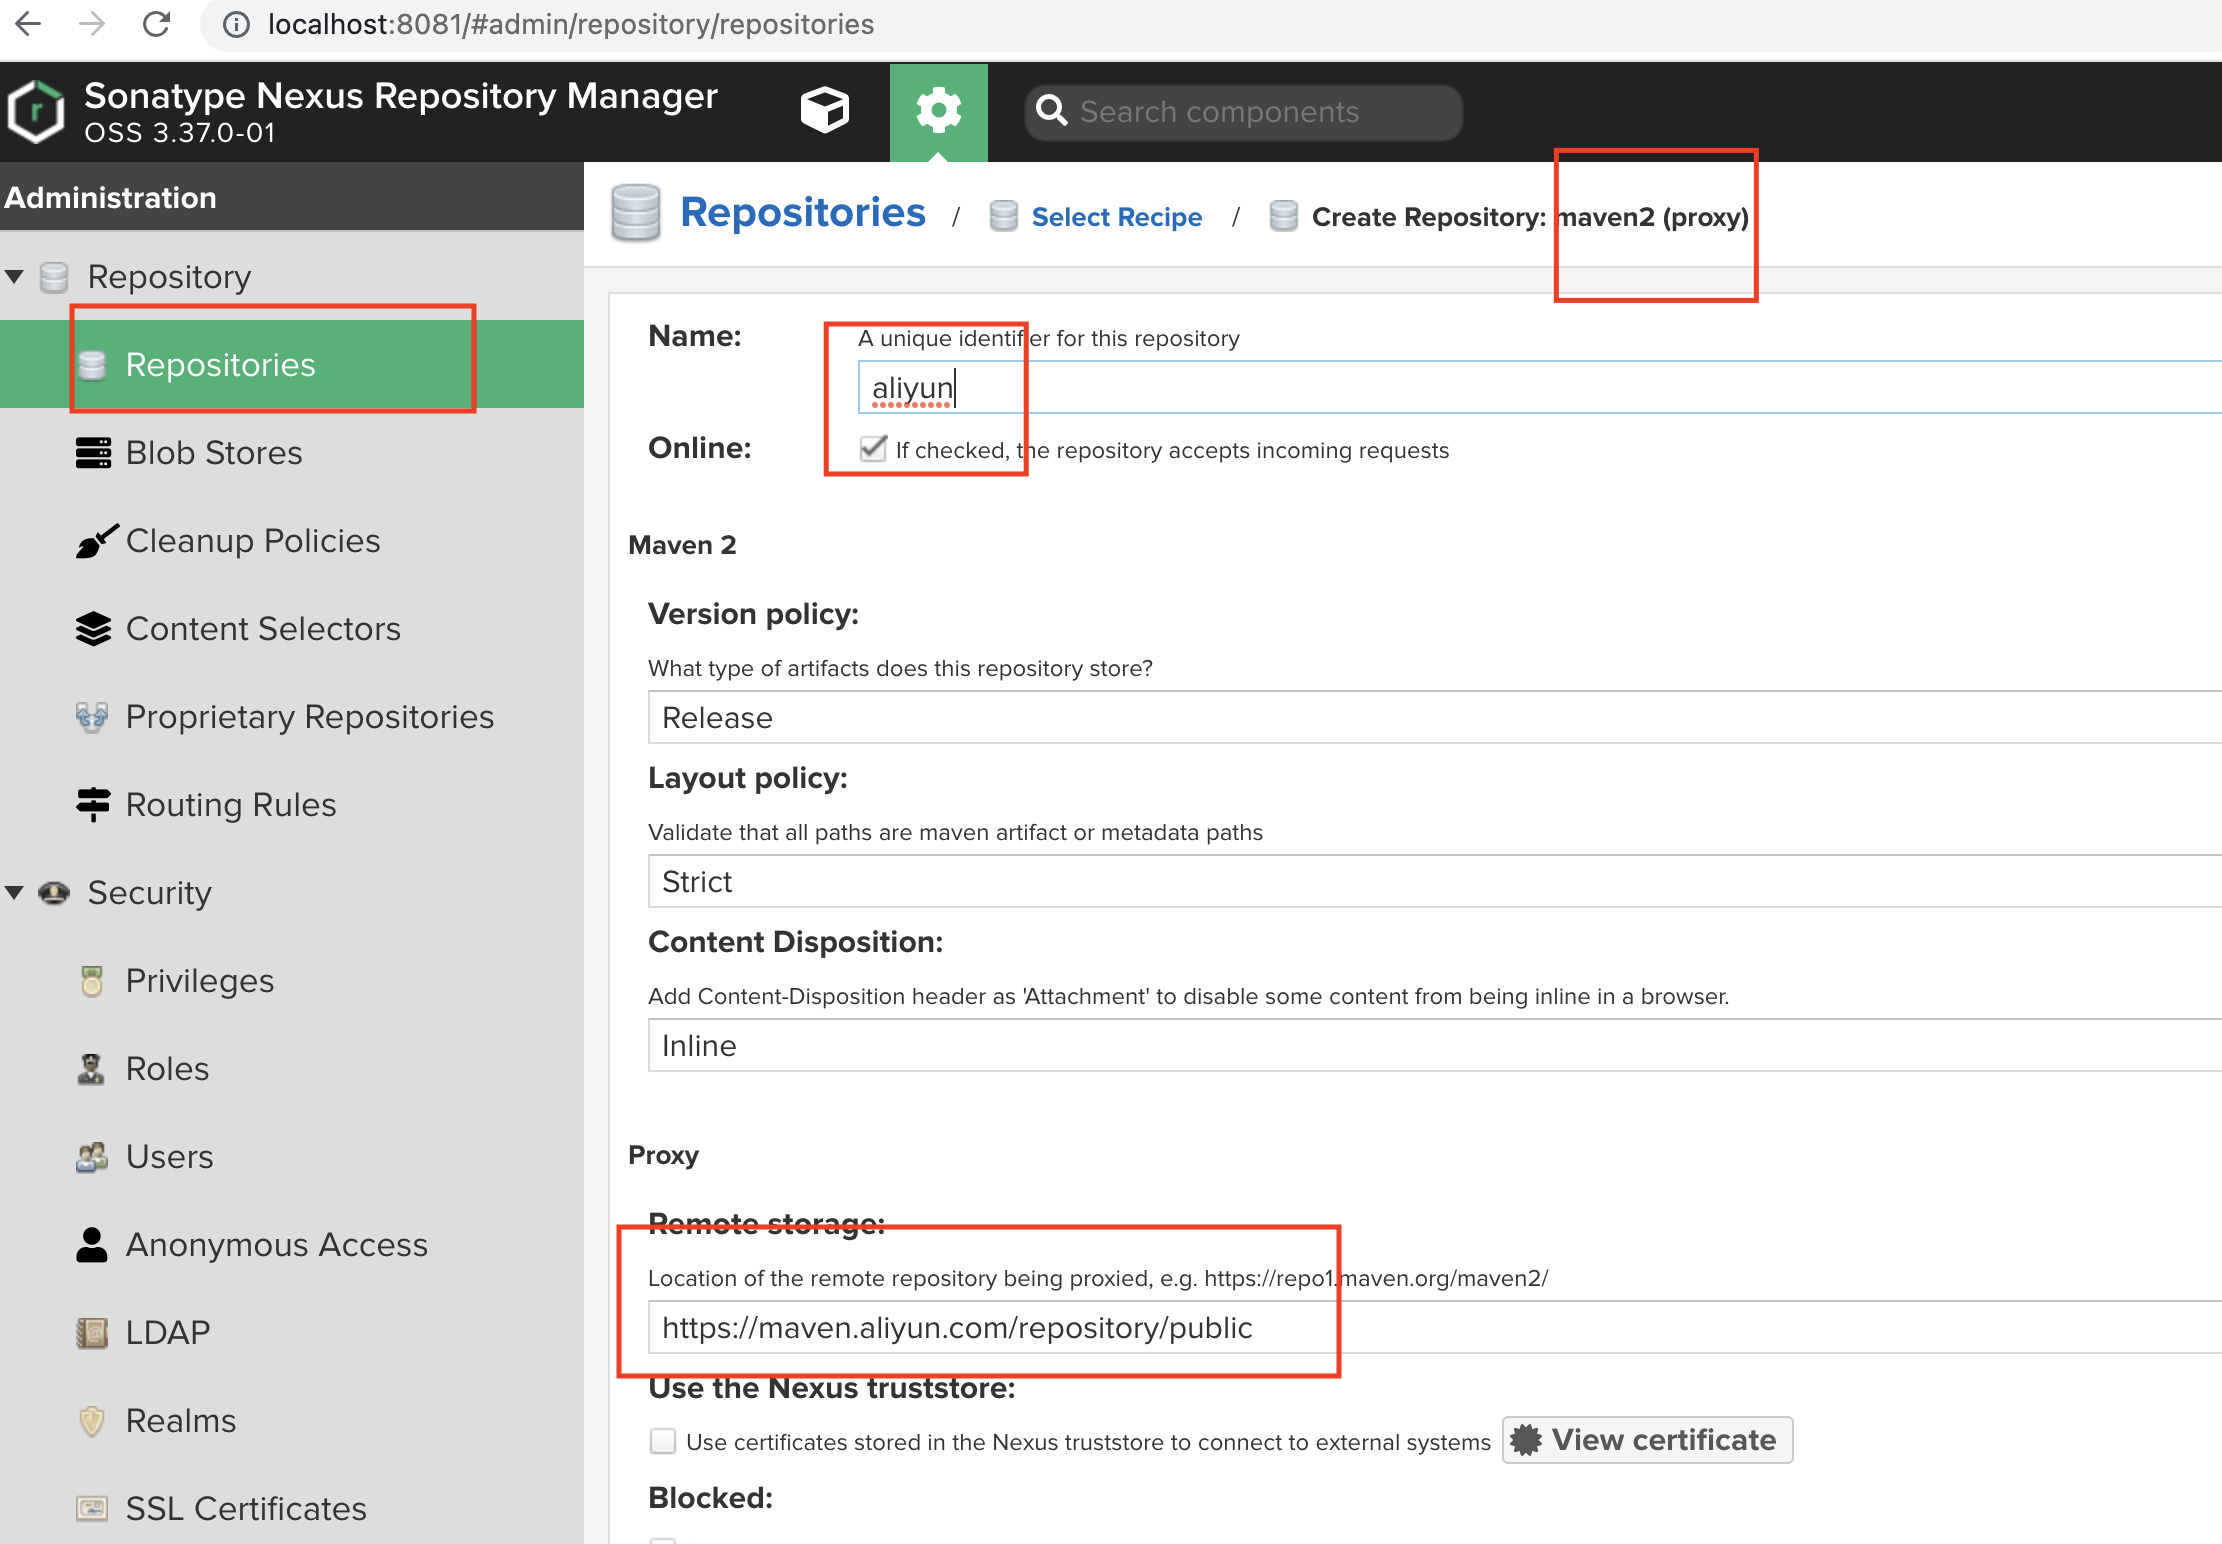Open Routing Rules
Image resolution: width=2222 pixels, height=1544 pixels.
(231, 805)
